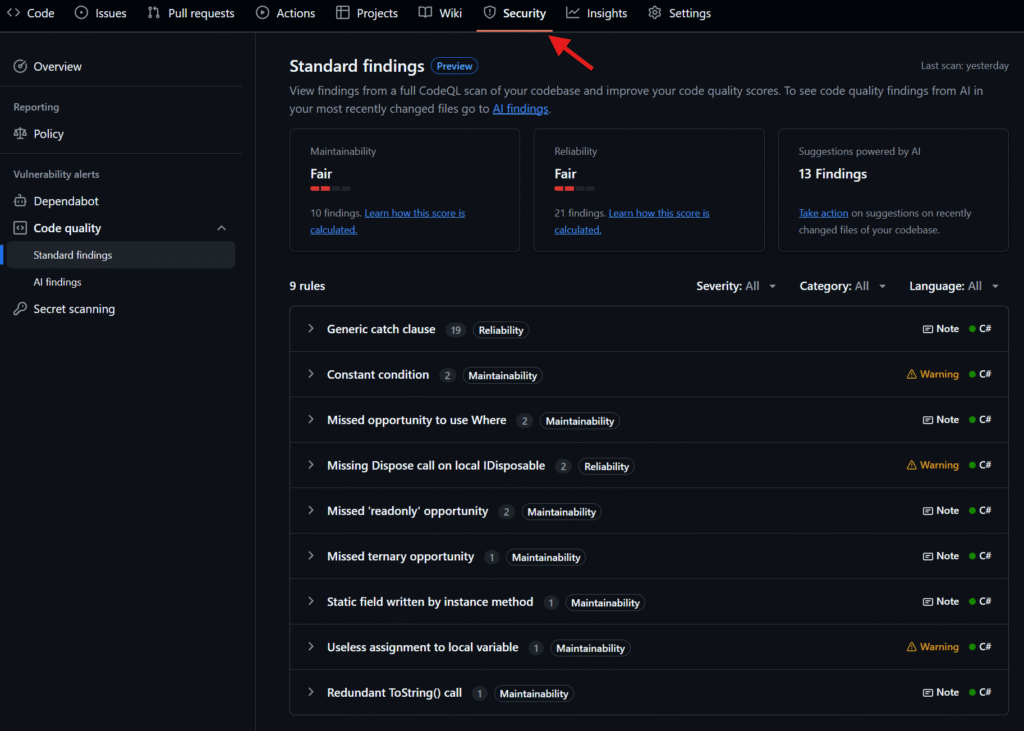Collapse the Code quality sidebar section chevron
Screen dimensions: 1024x731
(222, 228)
